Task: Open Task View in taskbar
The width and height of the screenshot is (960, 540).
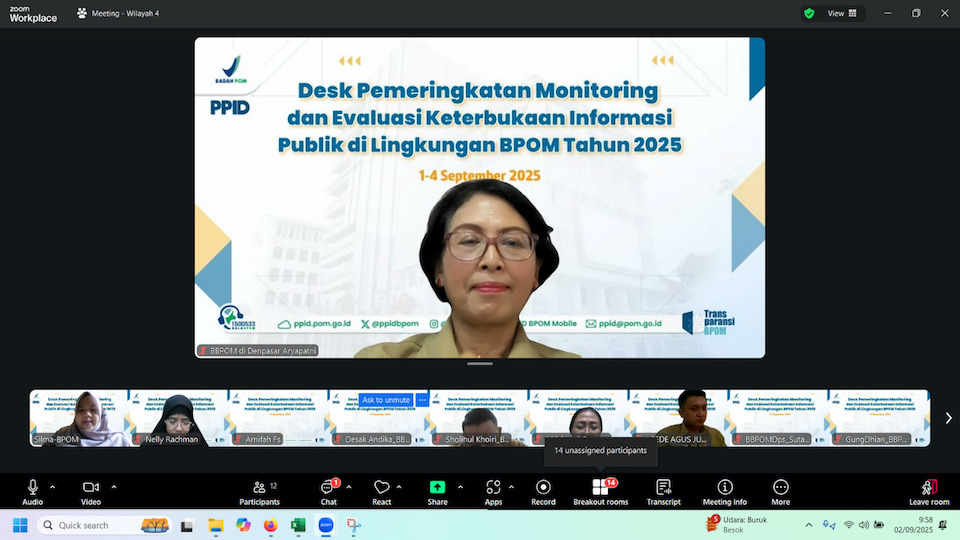Action: [x=187, y=525]
